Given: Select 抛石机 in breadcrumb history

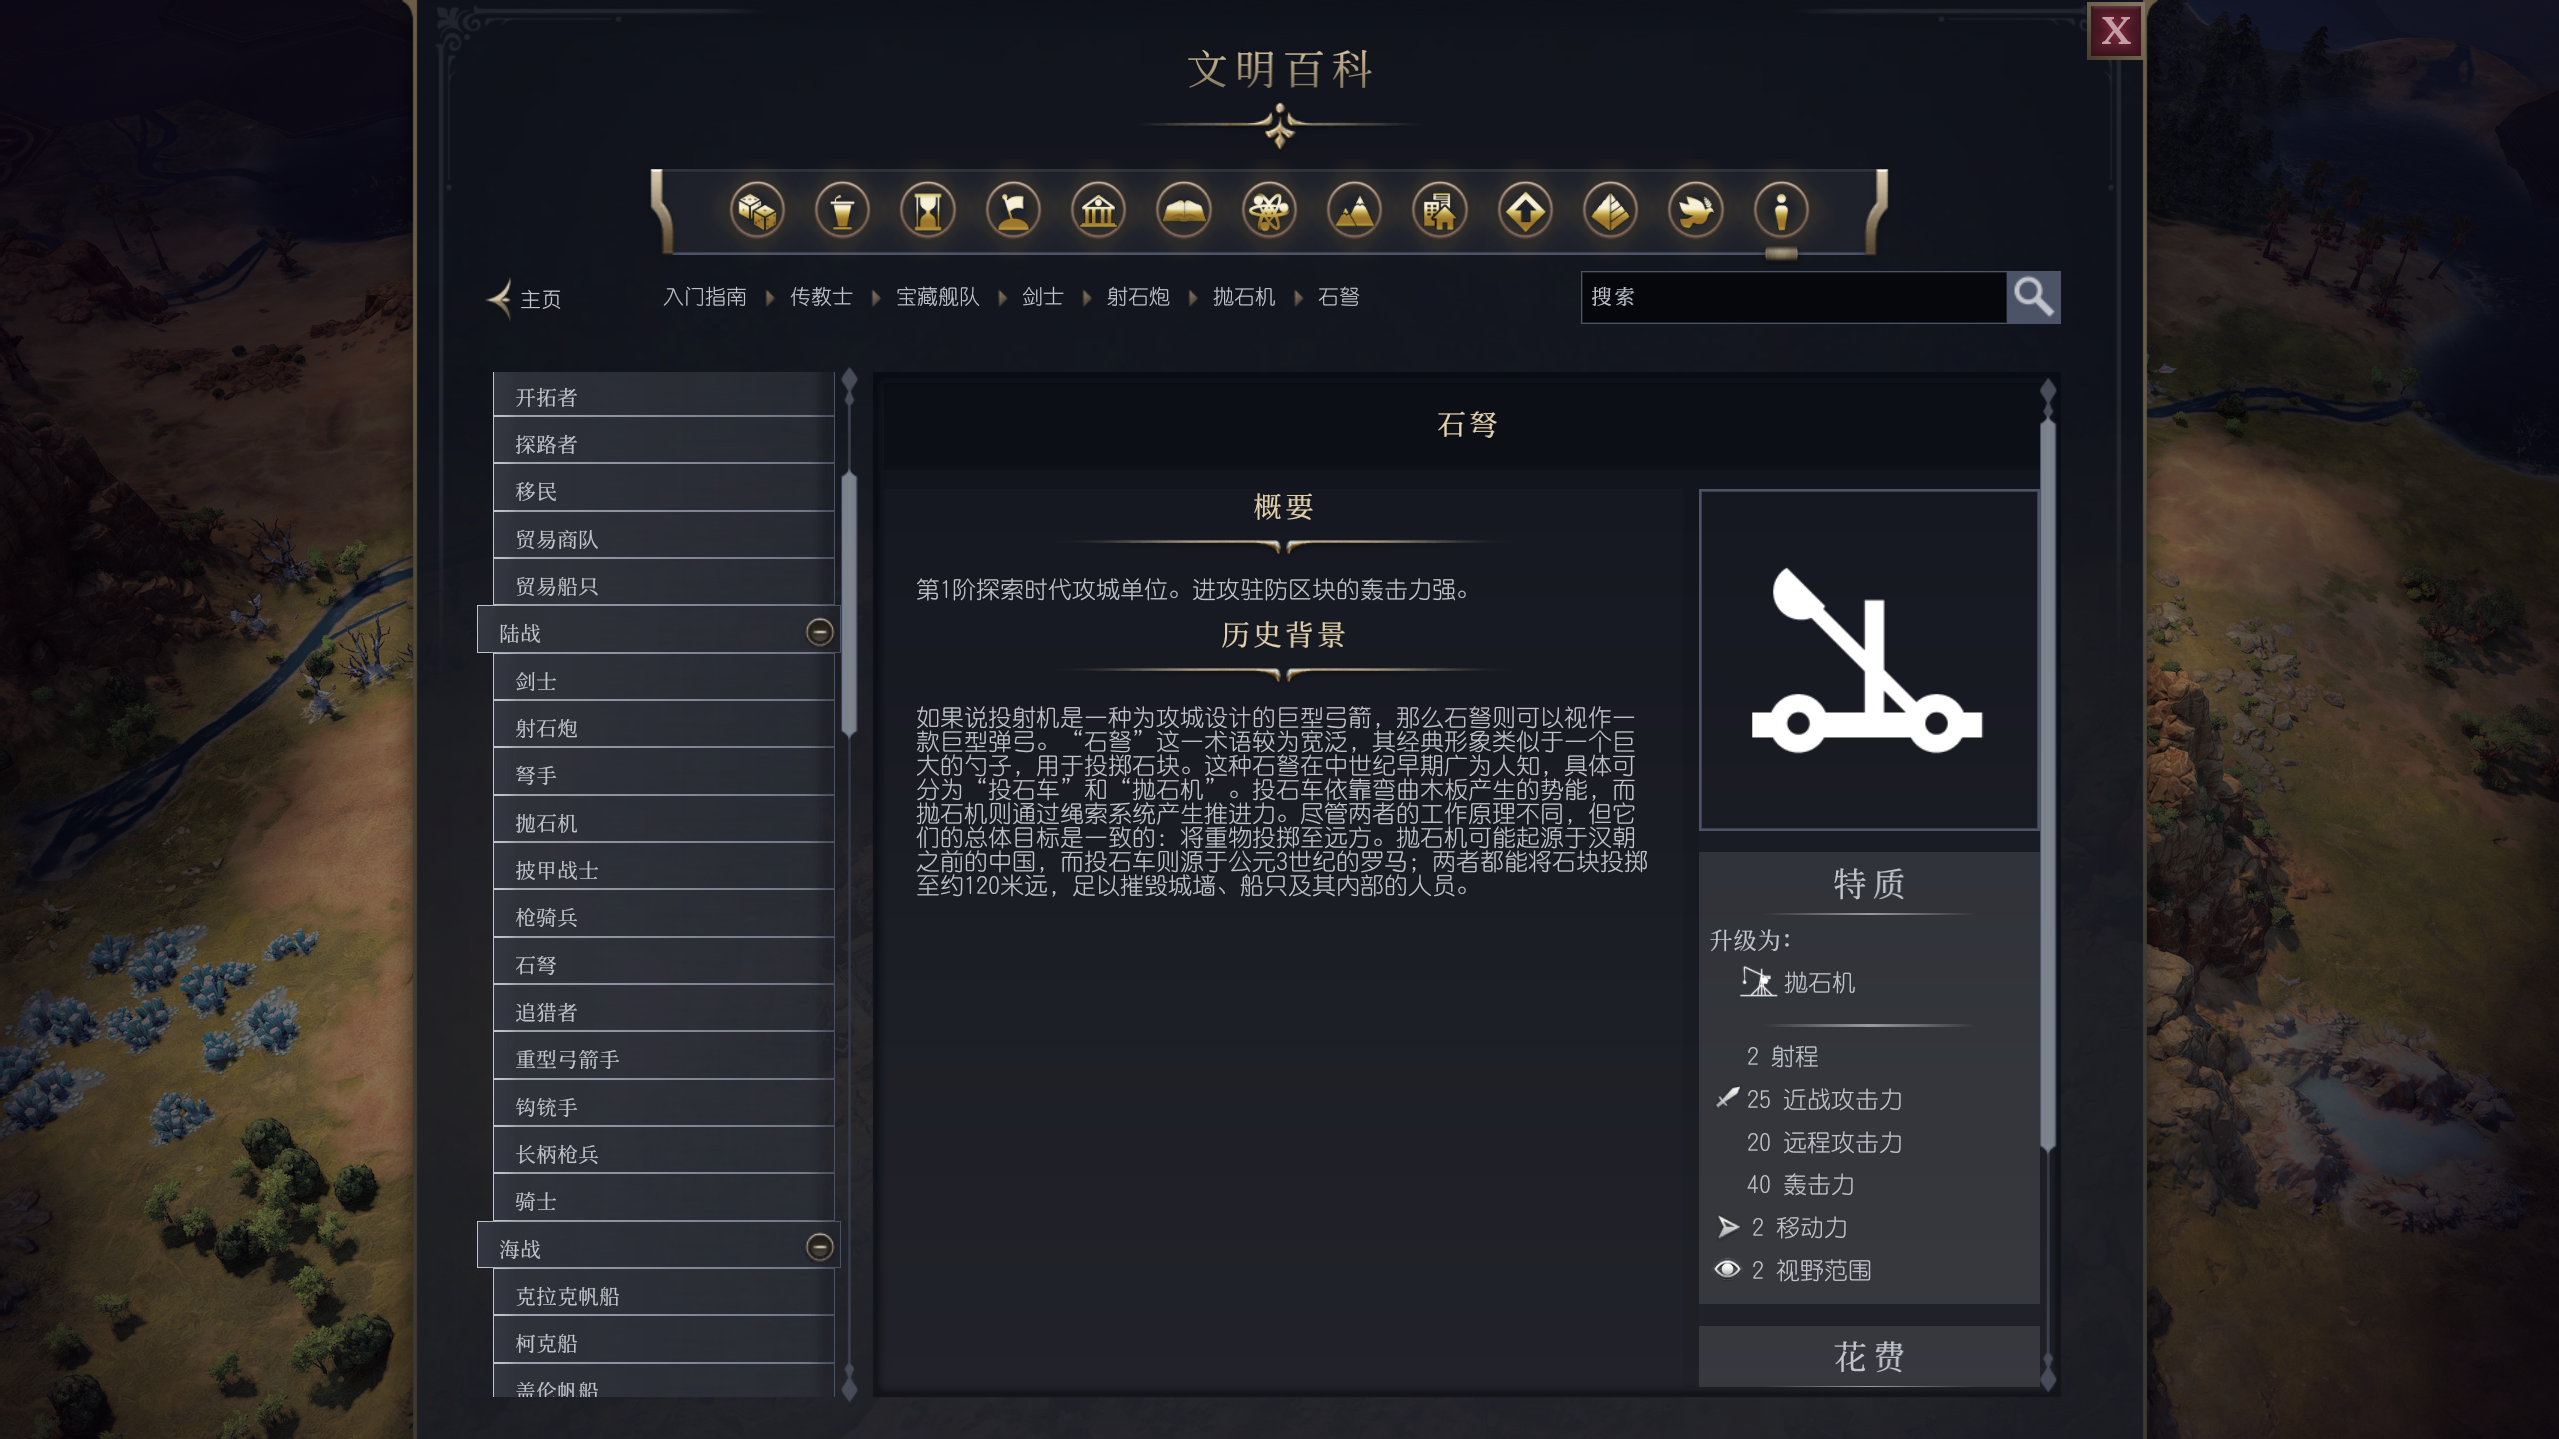Looking at the screenshot, I should 1243,297.
